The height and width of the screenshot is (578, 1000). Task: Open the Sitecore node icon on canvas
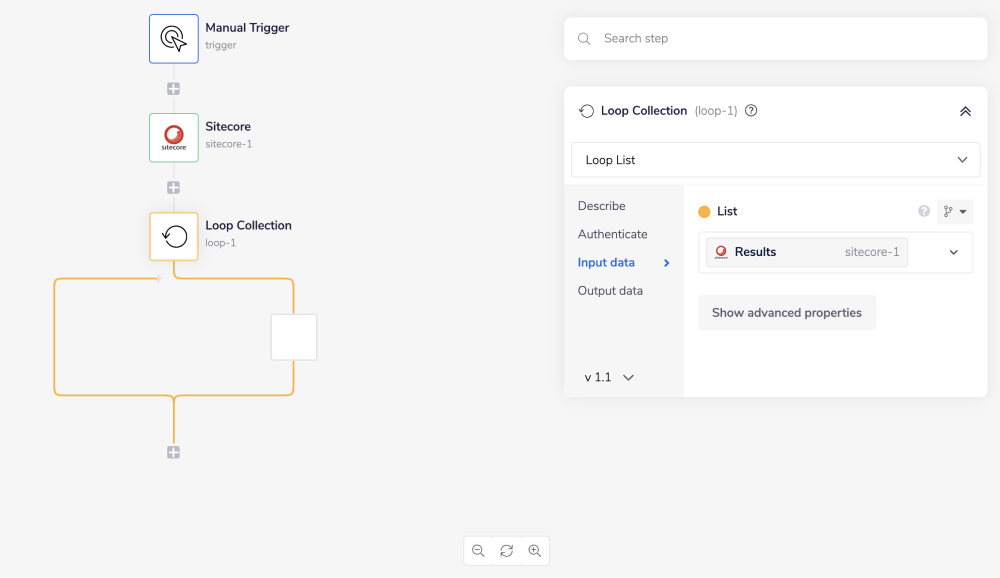pyautogui.click(x=173, y=137)
